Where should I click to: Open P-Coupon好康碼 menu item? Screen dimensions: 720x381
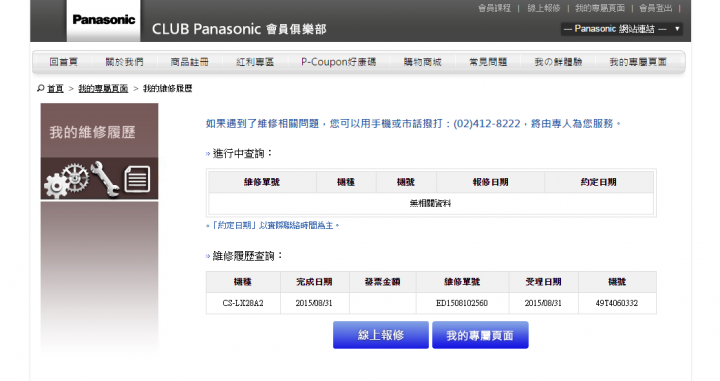coord(338,62)
